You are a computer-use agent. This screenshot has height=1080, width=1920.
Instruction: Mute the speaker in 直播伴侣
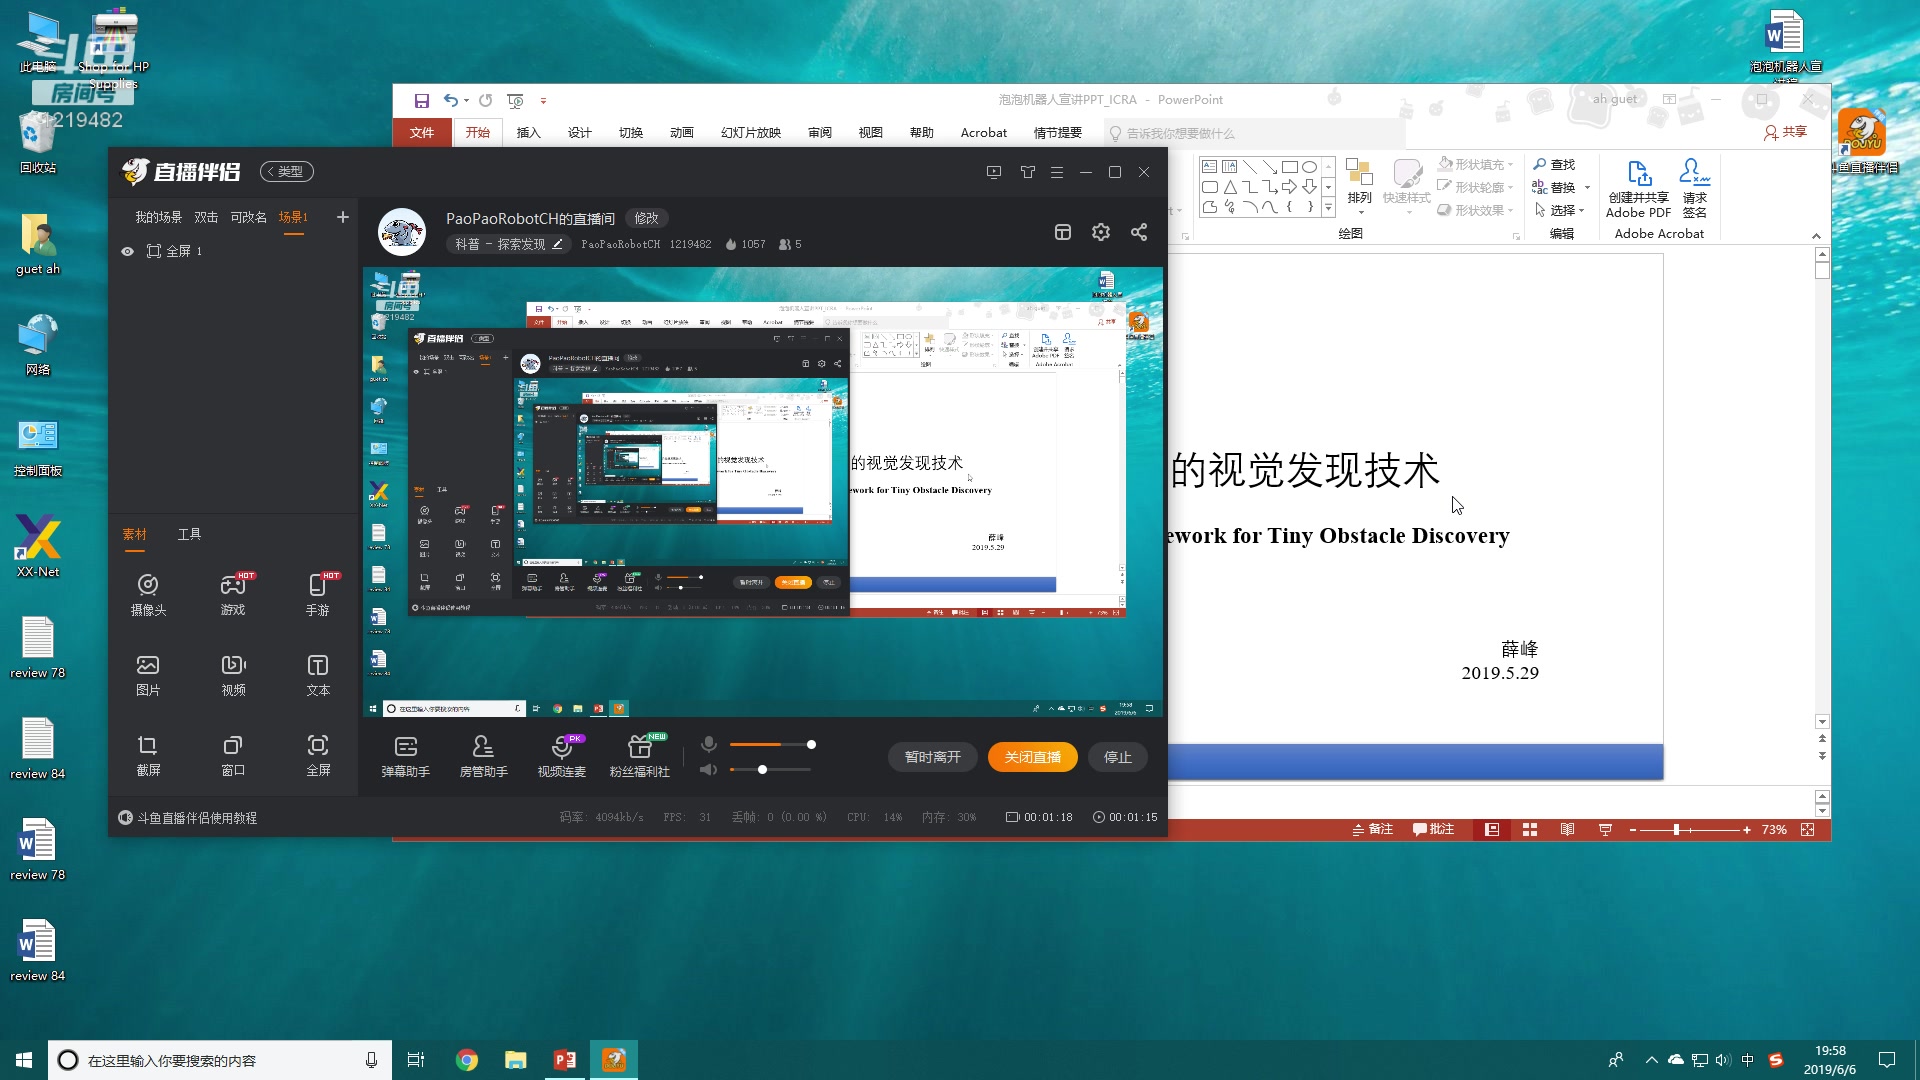pyautogui.click(x=708, y=769)
